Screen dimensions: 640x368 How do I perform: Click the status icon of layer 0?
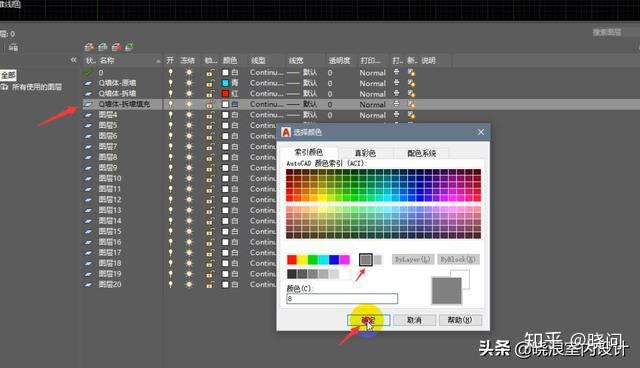88,73
